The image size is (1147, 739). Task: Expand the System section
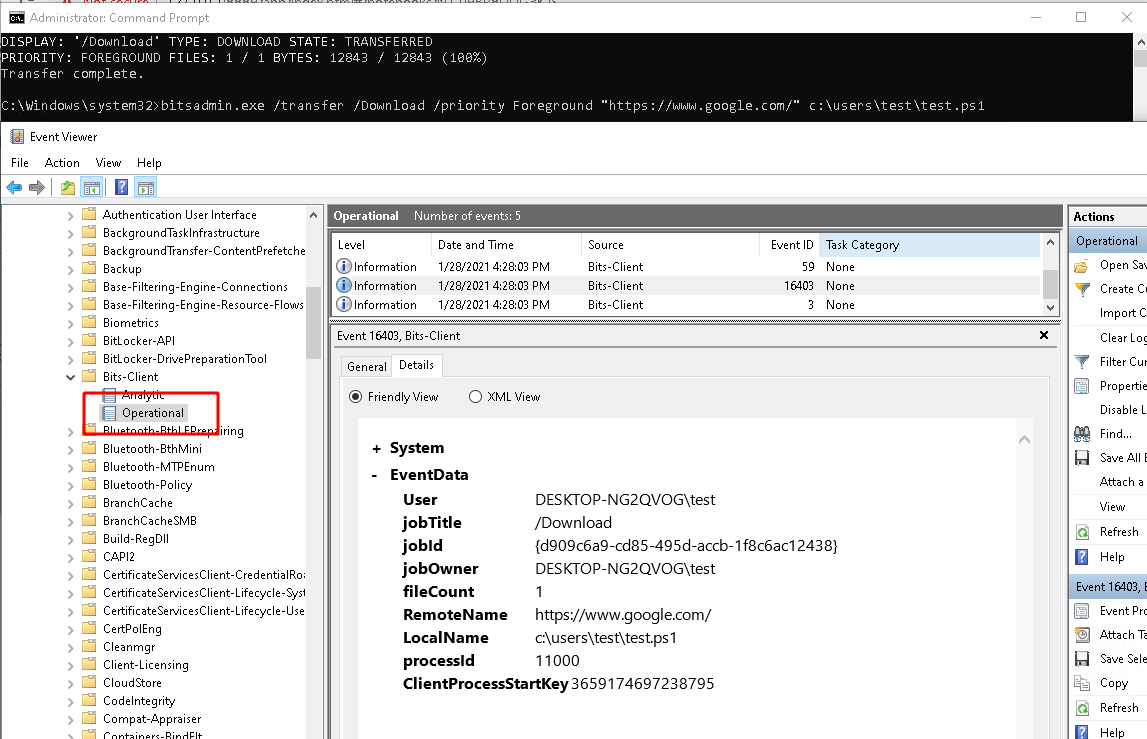pyautogui.click(x=376, y=449)
